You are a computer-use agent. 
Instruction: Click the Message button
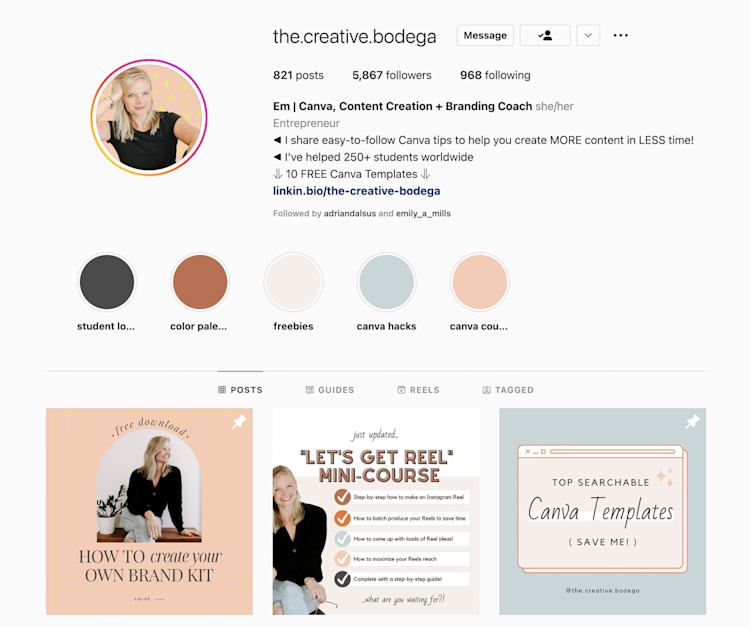[x=485, y=35]
